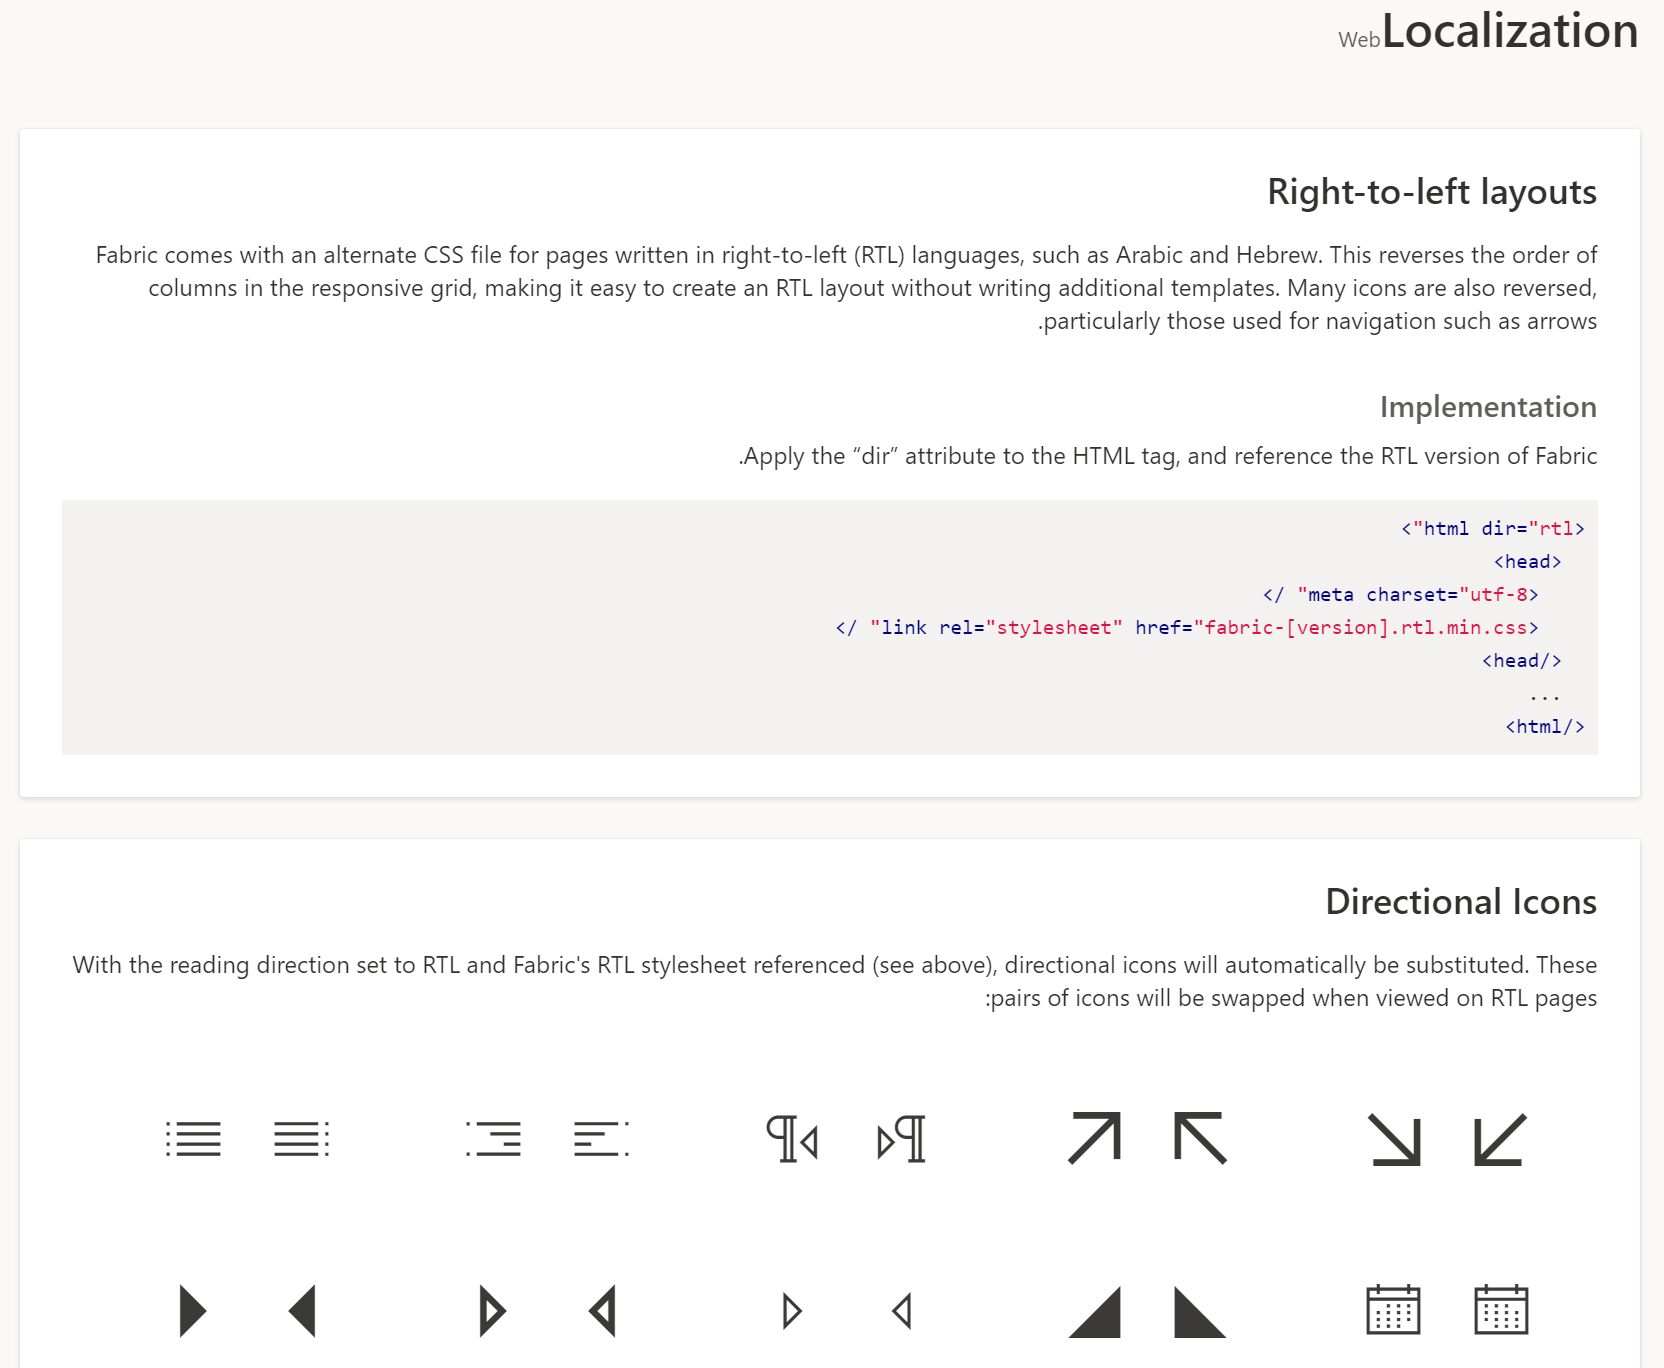The image size is (1664, 1368).
Task: Select the bold outlined left-pointing triangle icon
Action: [601, 1311]
